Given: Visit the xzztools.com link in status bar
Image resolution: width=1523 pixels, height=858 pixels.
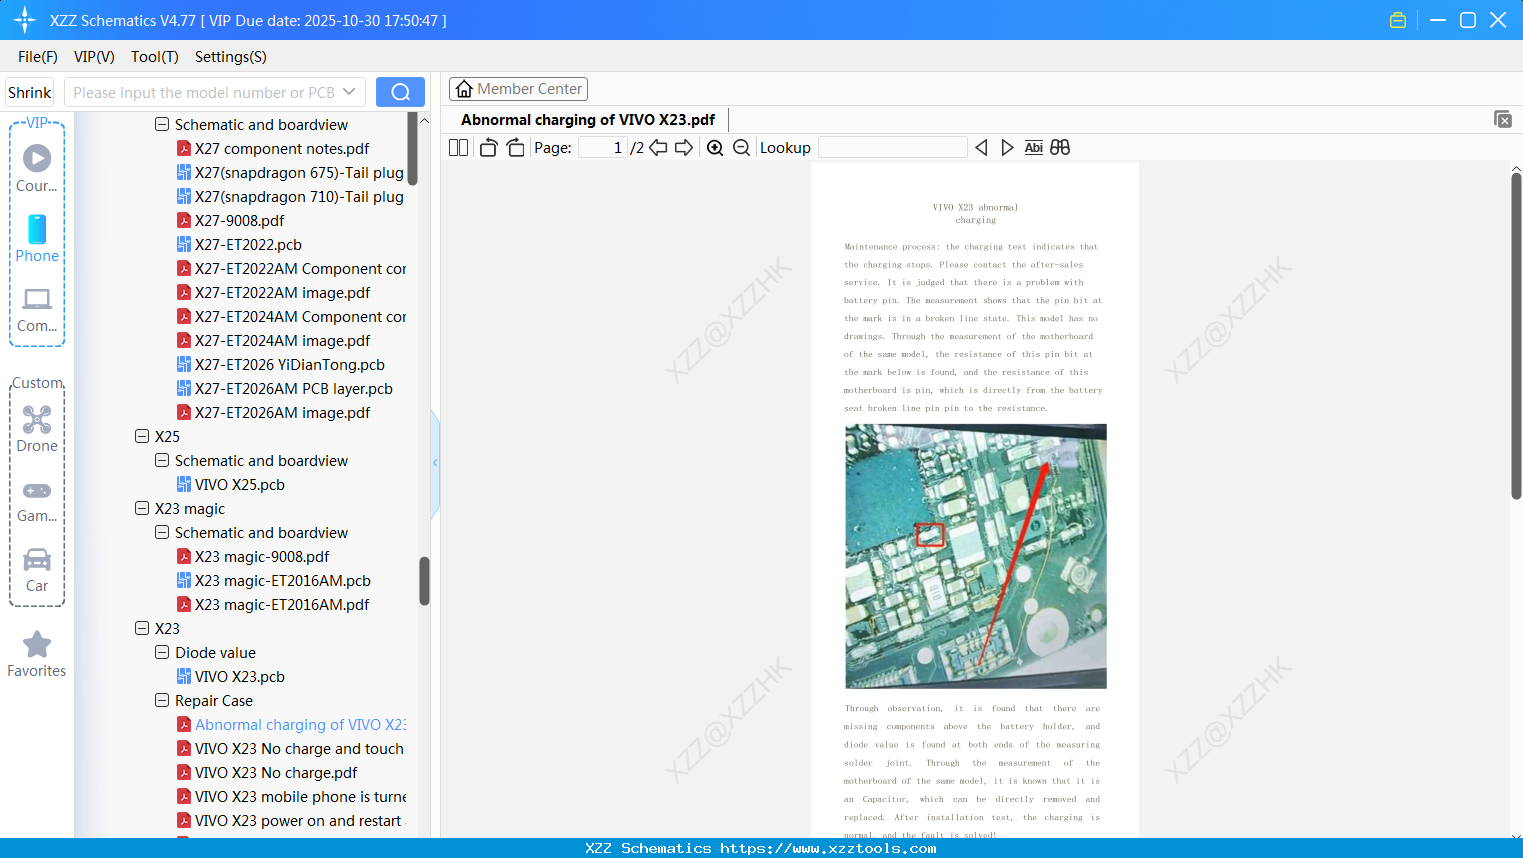Looking at the screenshot, I should coord(828,848).
